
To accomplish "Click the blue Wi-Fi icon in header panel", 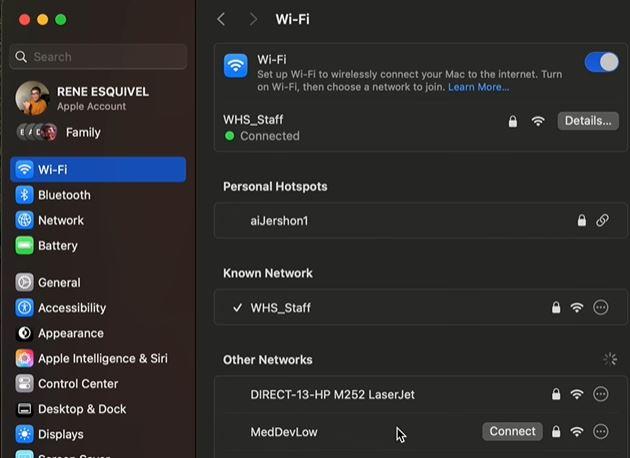I will tap(236, 66).
